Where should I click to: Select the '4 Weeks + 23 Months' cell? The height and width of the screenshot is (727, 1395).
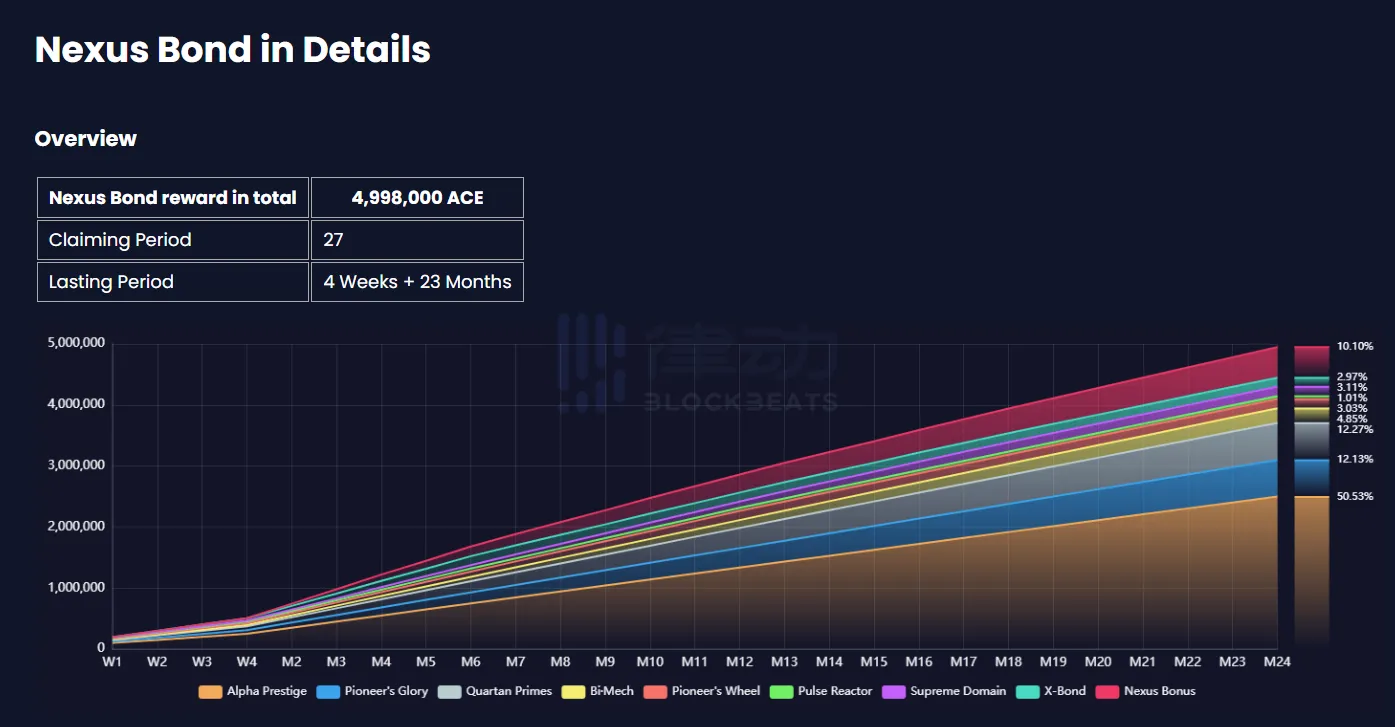417,282
